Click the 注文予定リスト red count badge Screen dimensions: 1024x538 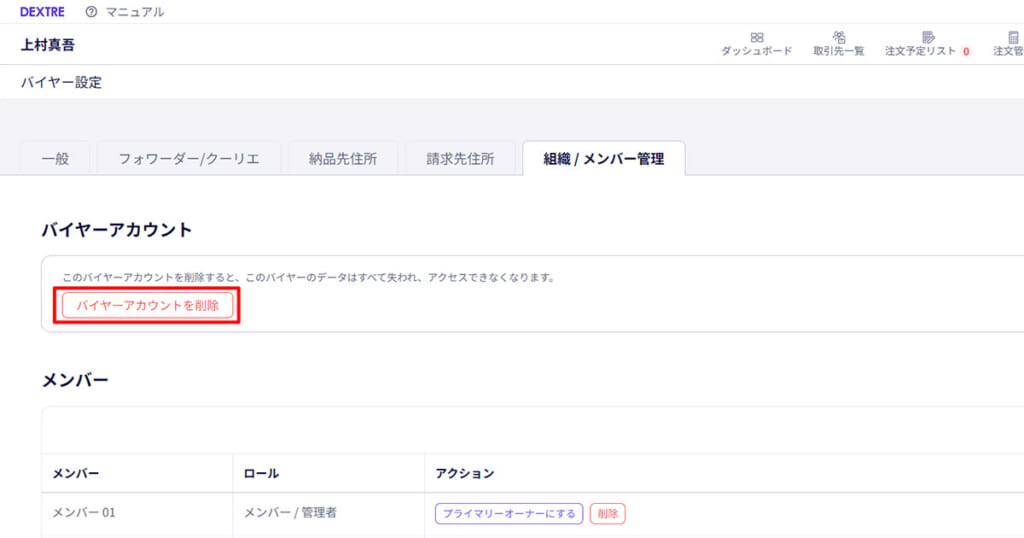click(x=966, y=51)
